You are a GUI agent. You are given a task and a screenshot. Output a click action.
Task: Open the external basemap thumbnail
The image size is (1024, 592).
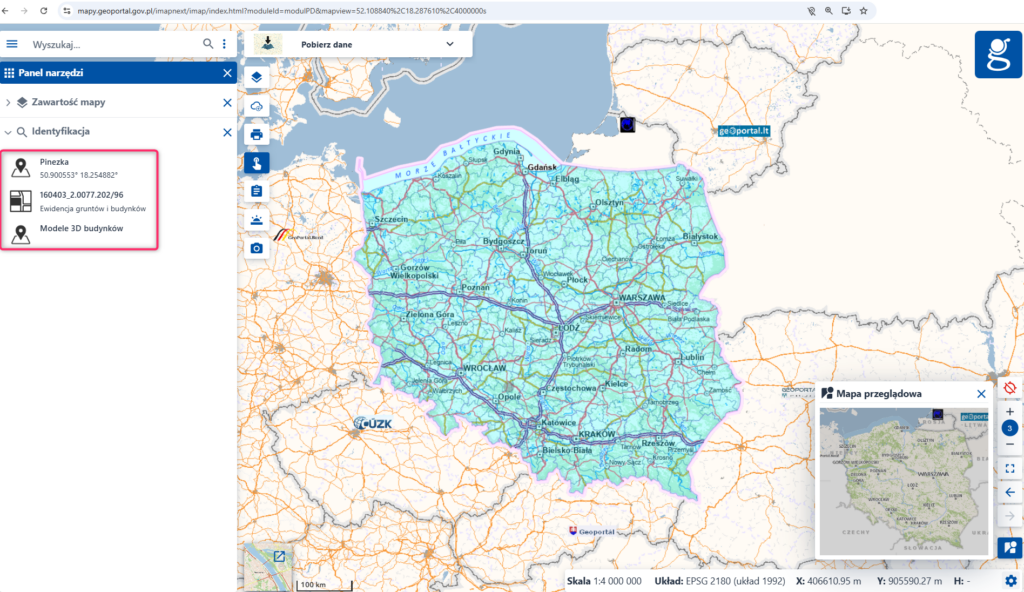[x=268, y=568]
